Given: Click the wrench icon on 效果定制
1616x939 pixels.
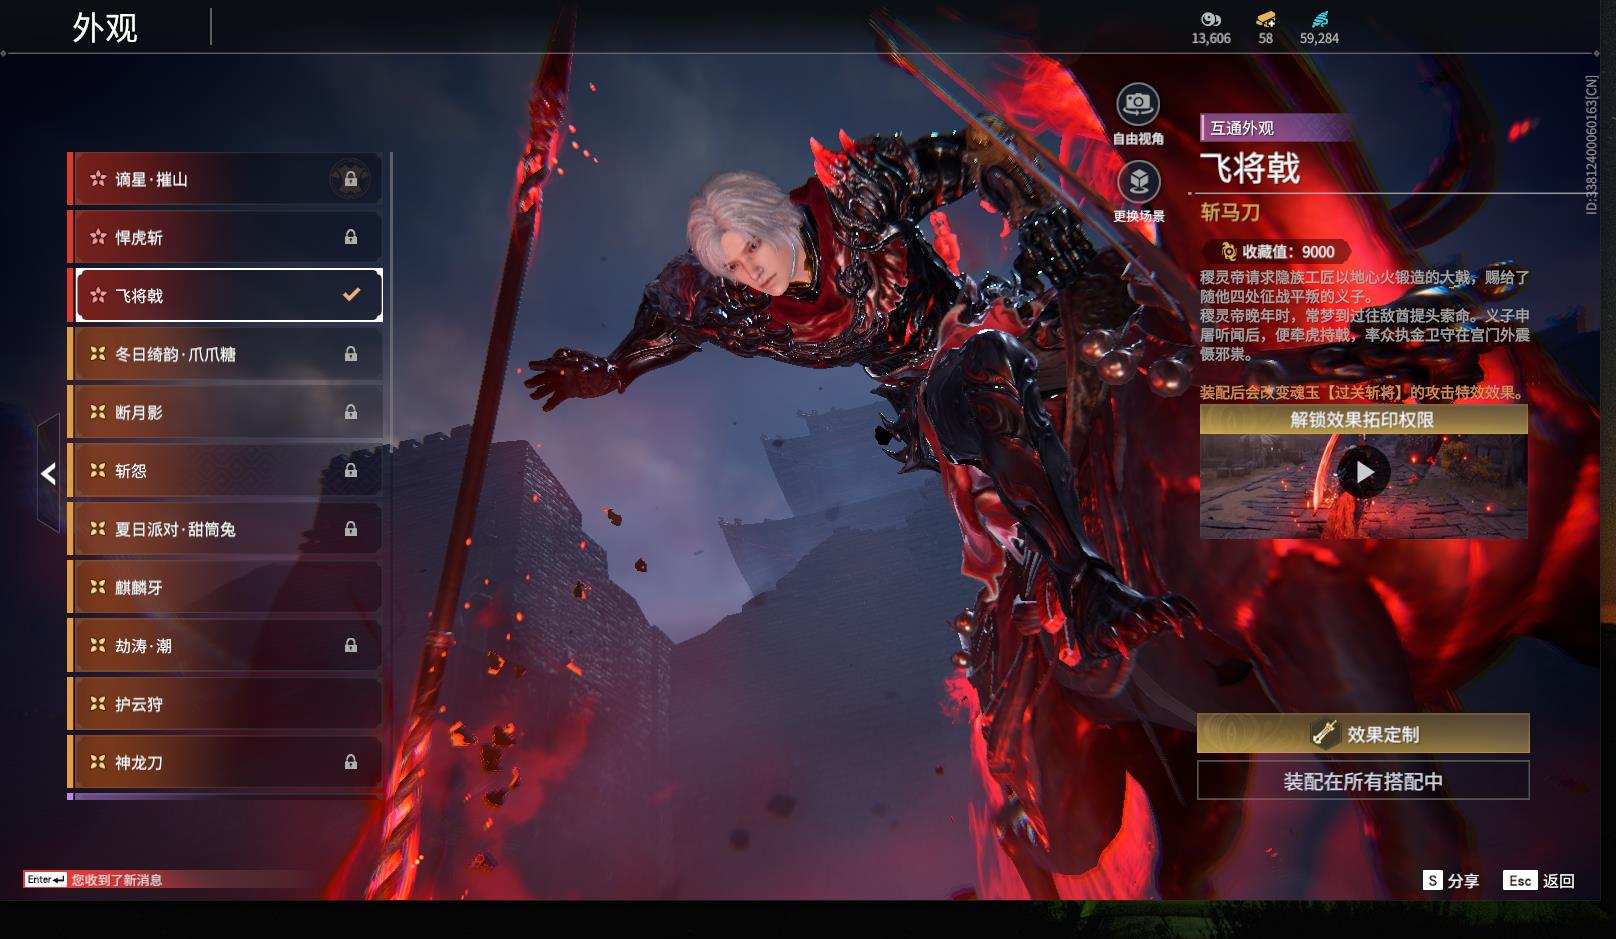Looking at the screenshot, I should pos(1325,733).
